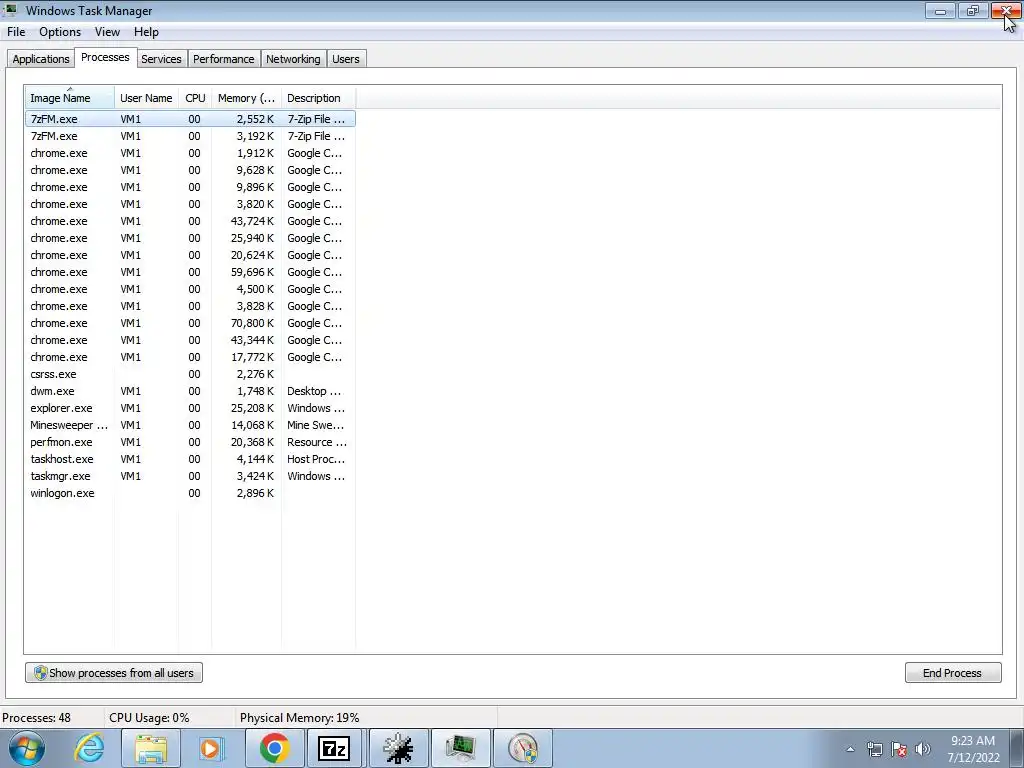1024x768 pixels.
Task: Select chrome.exe row using 3,828 K
Action: (190, 306)
